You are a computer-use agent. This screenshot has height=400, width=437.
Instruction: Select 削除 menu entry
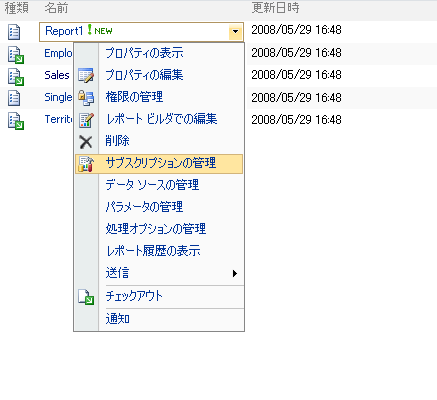tap(159, 141)
